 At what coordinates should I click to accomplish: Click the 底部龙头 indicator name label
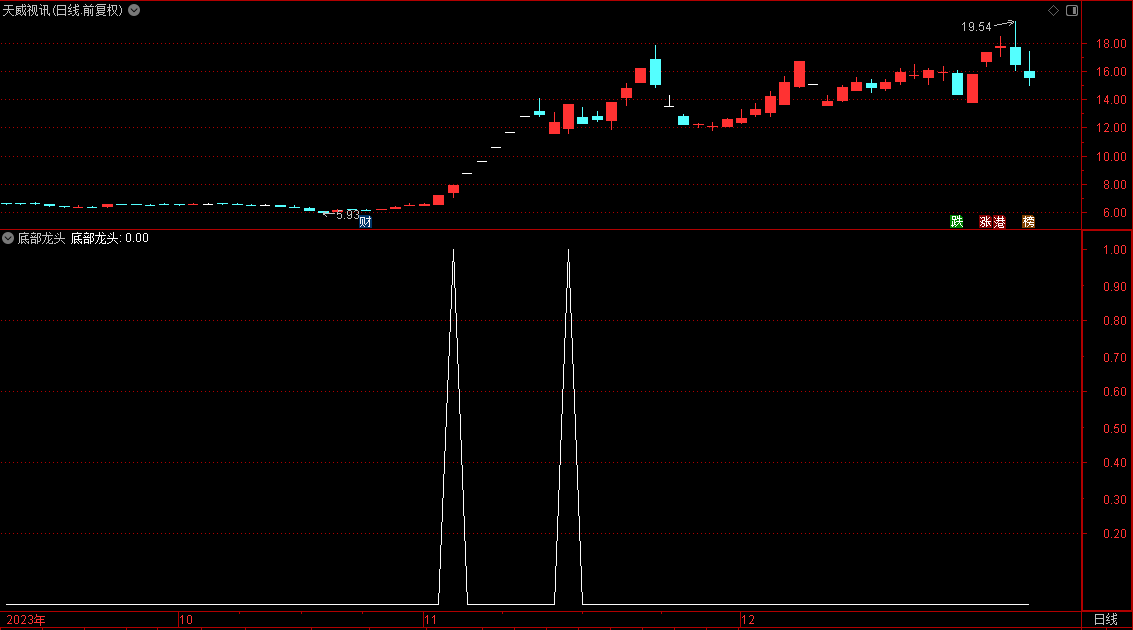tap(41, 238)
